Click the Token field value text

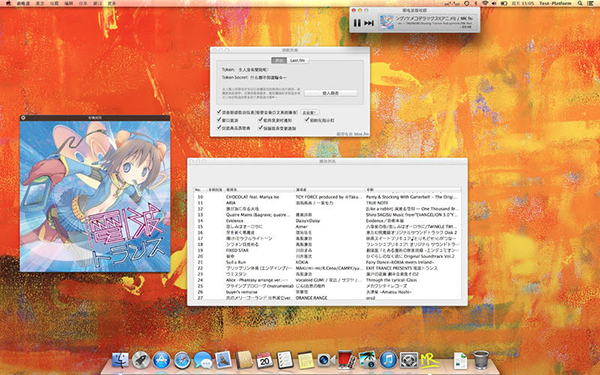[x=254, y=70]
